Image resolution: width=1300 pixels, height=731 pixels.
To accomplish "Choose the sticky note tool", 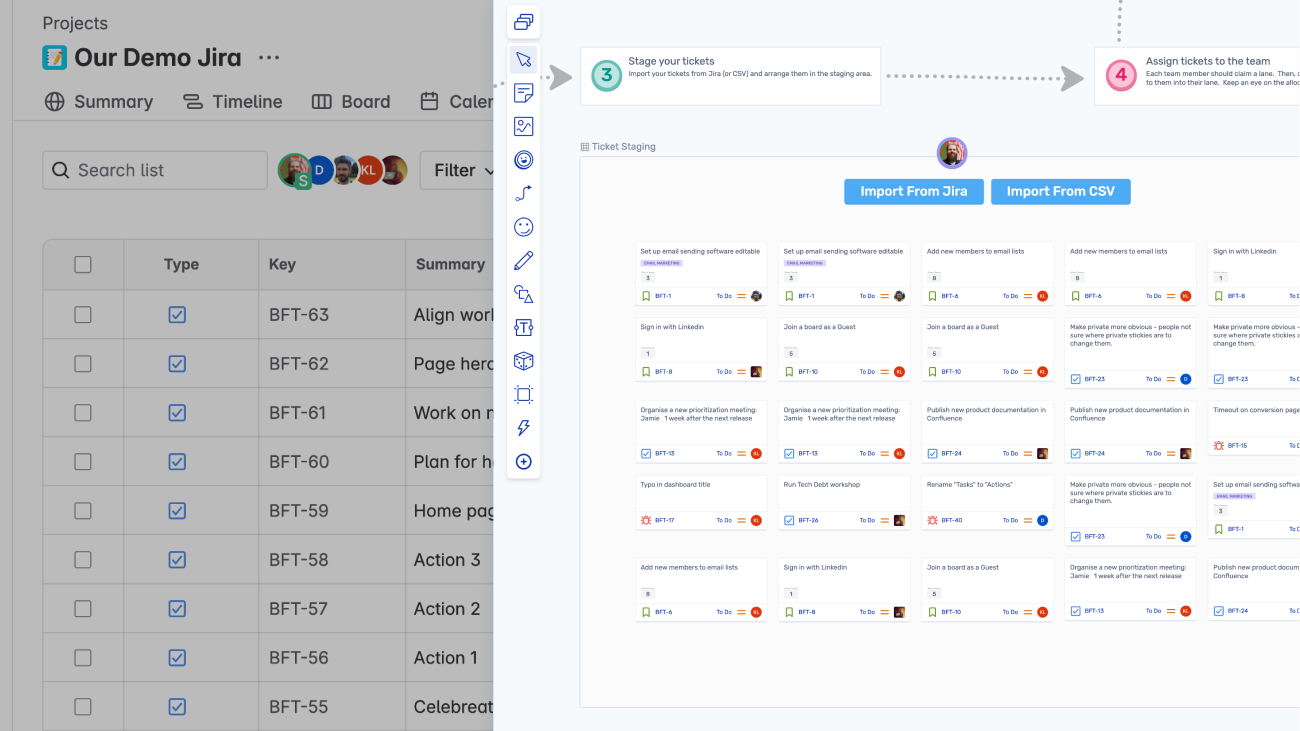I will pos(523,93).
